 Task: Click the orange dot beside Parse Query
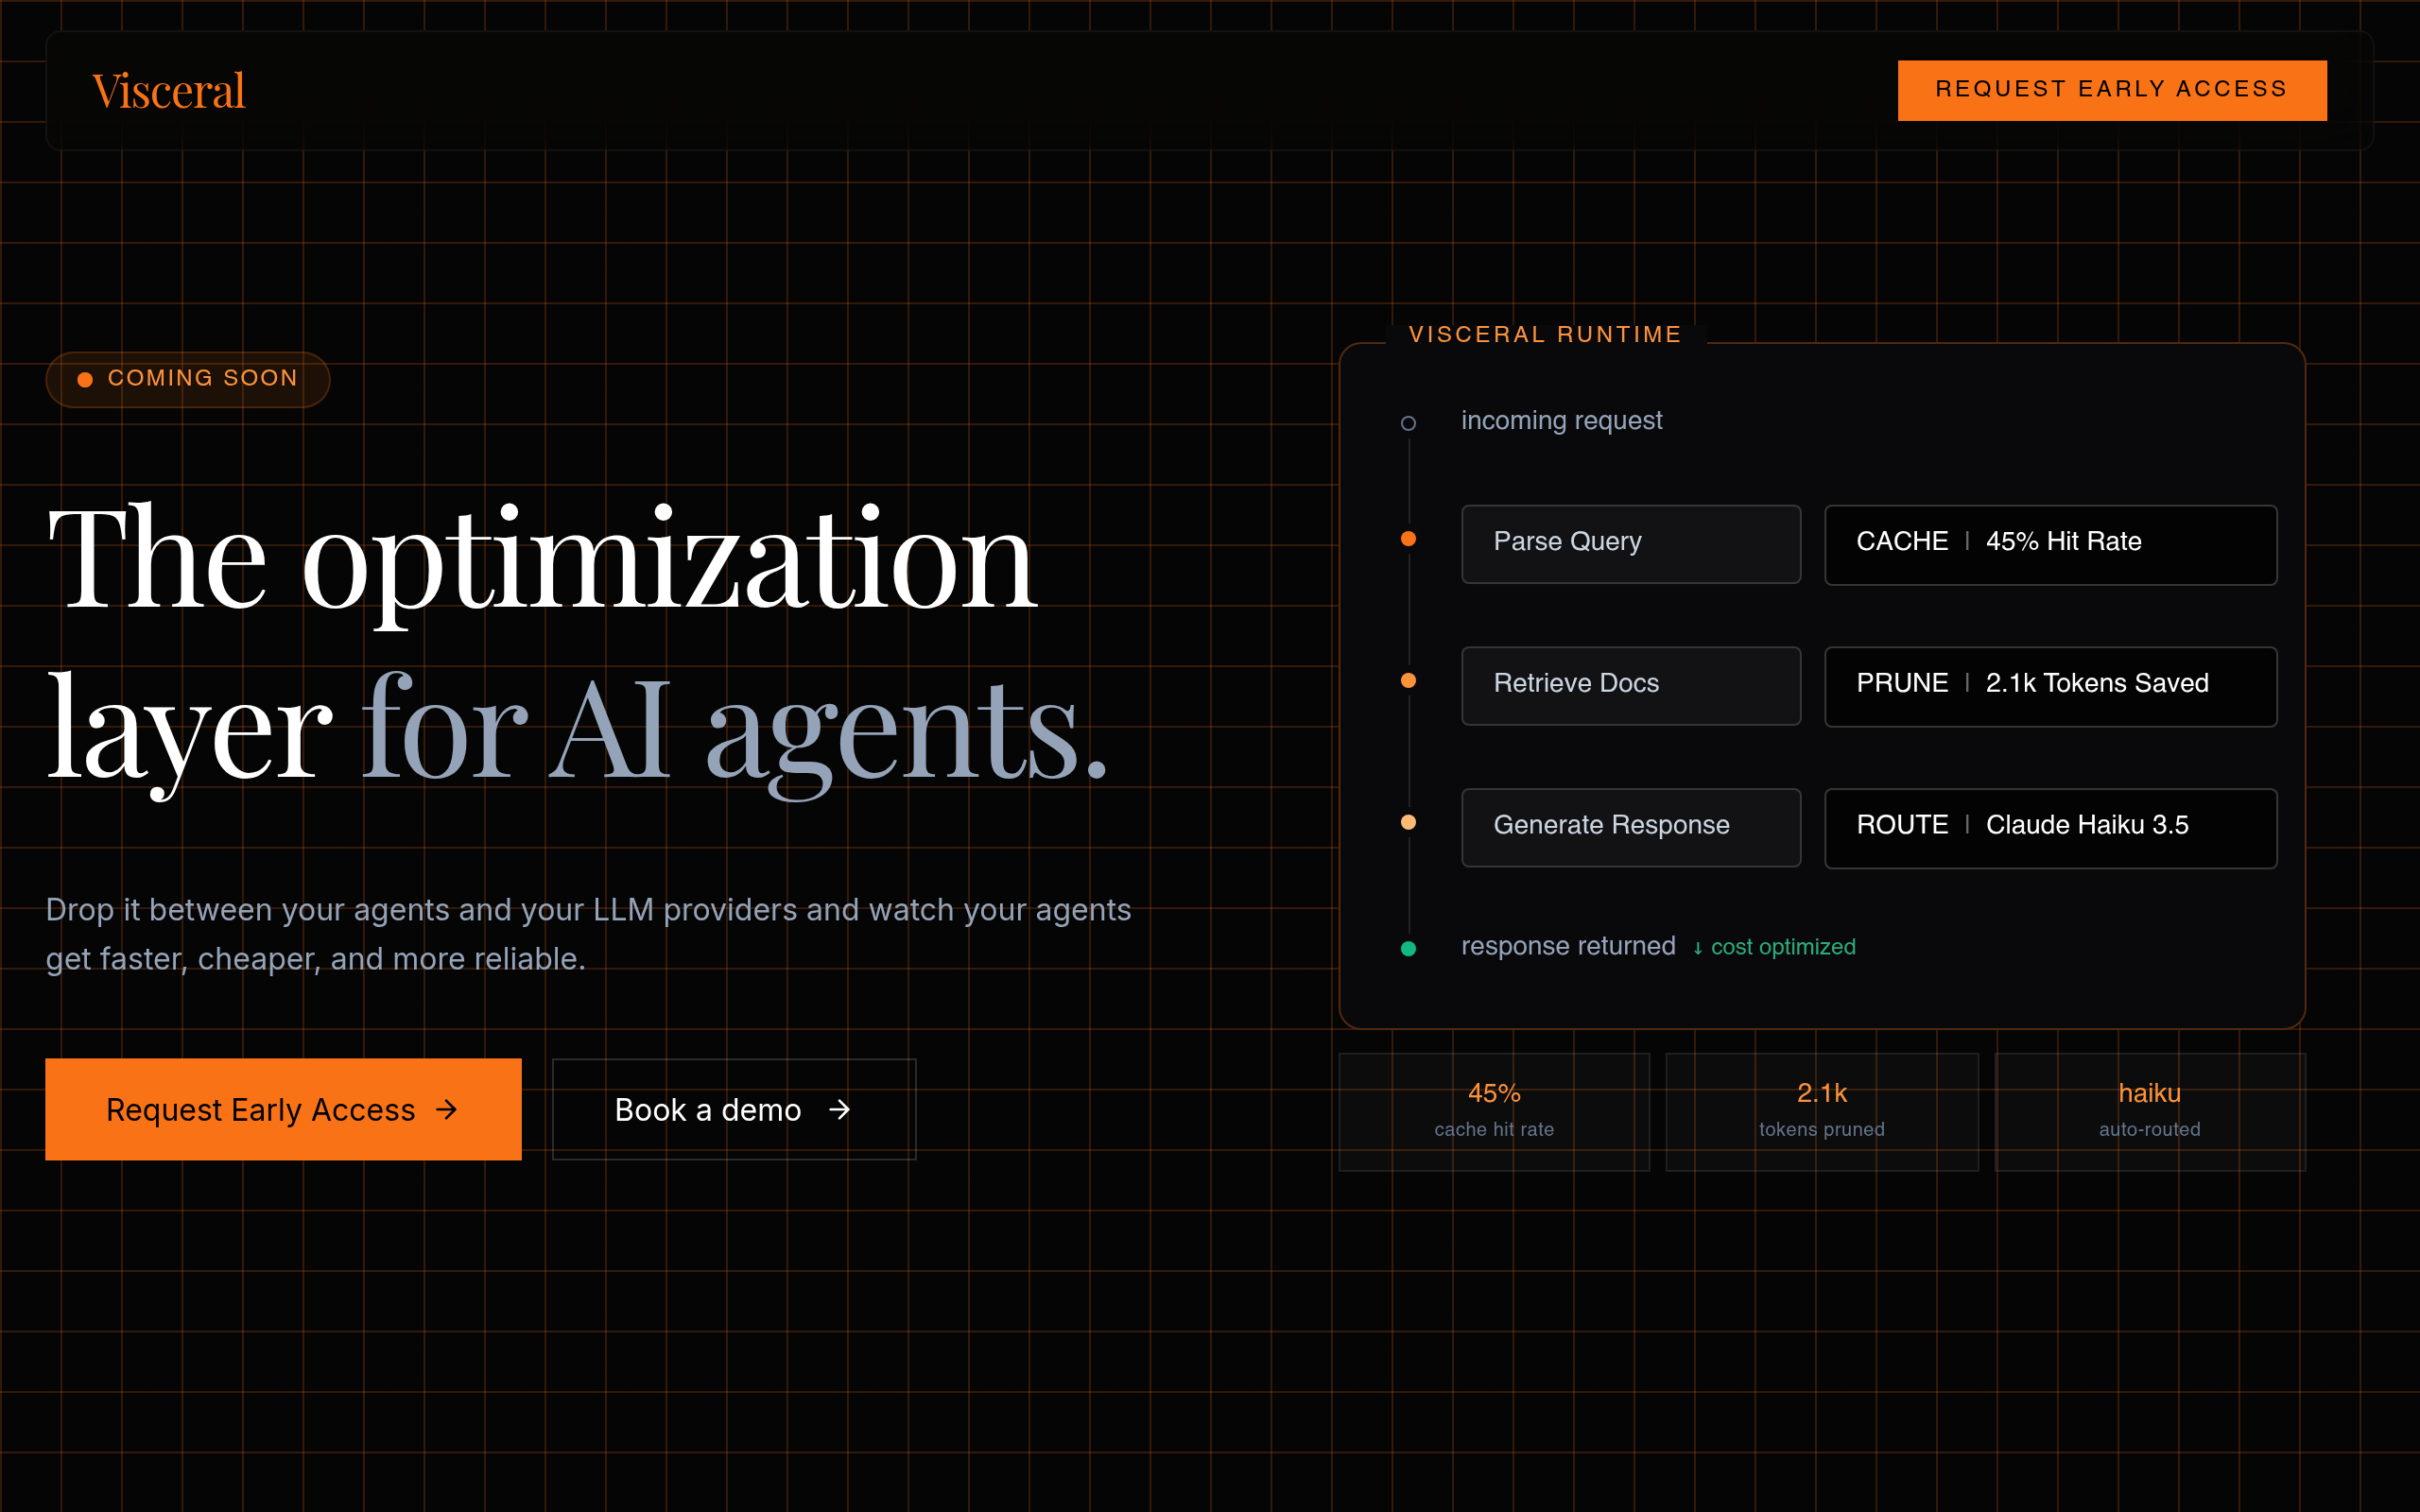pos(1408,539)
